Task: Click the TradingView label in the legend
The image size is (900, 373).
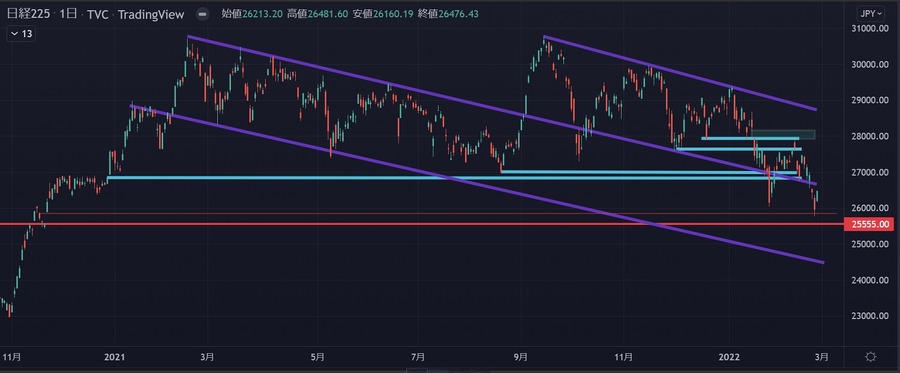Action: click(x=152, y=14)
